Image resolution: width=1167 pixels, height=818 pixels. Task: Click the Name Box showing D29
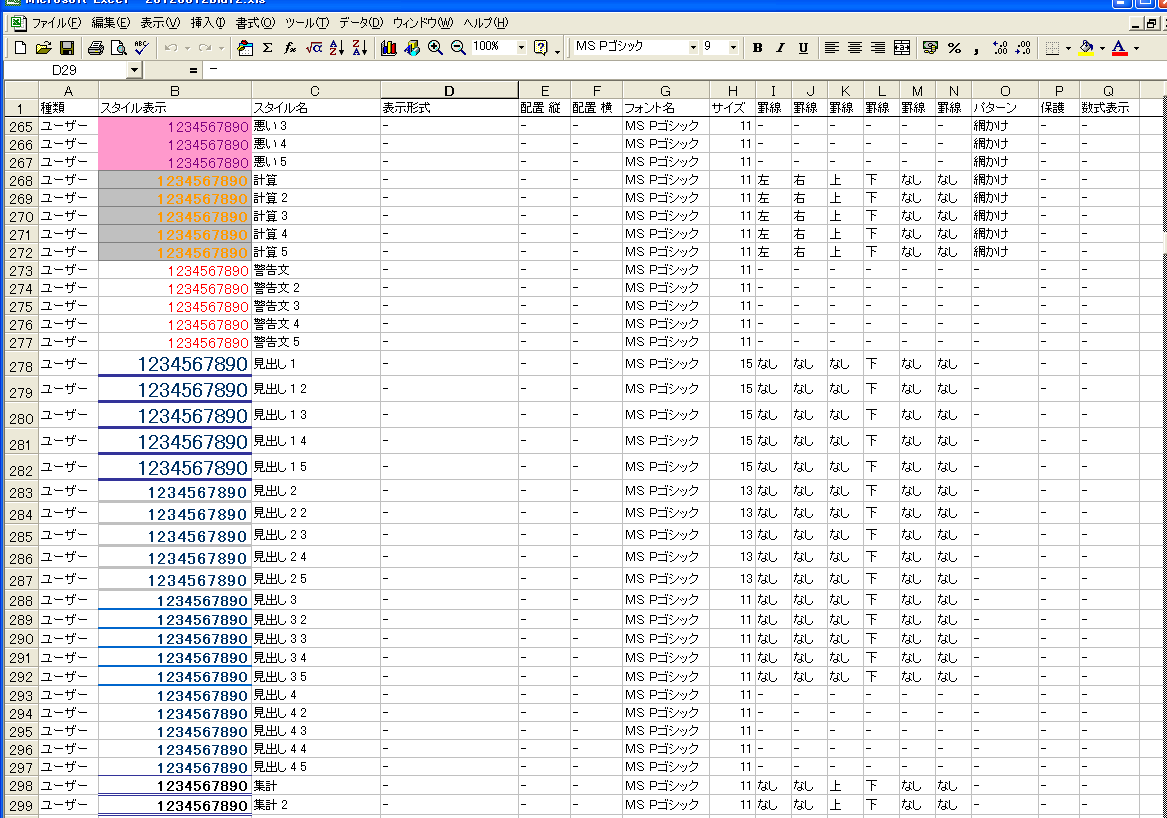click(65, 70)
